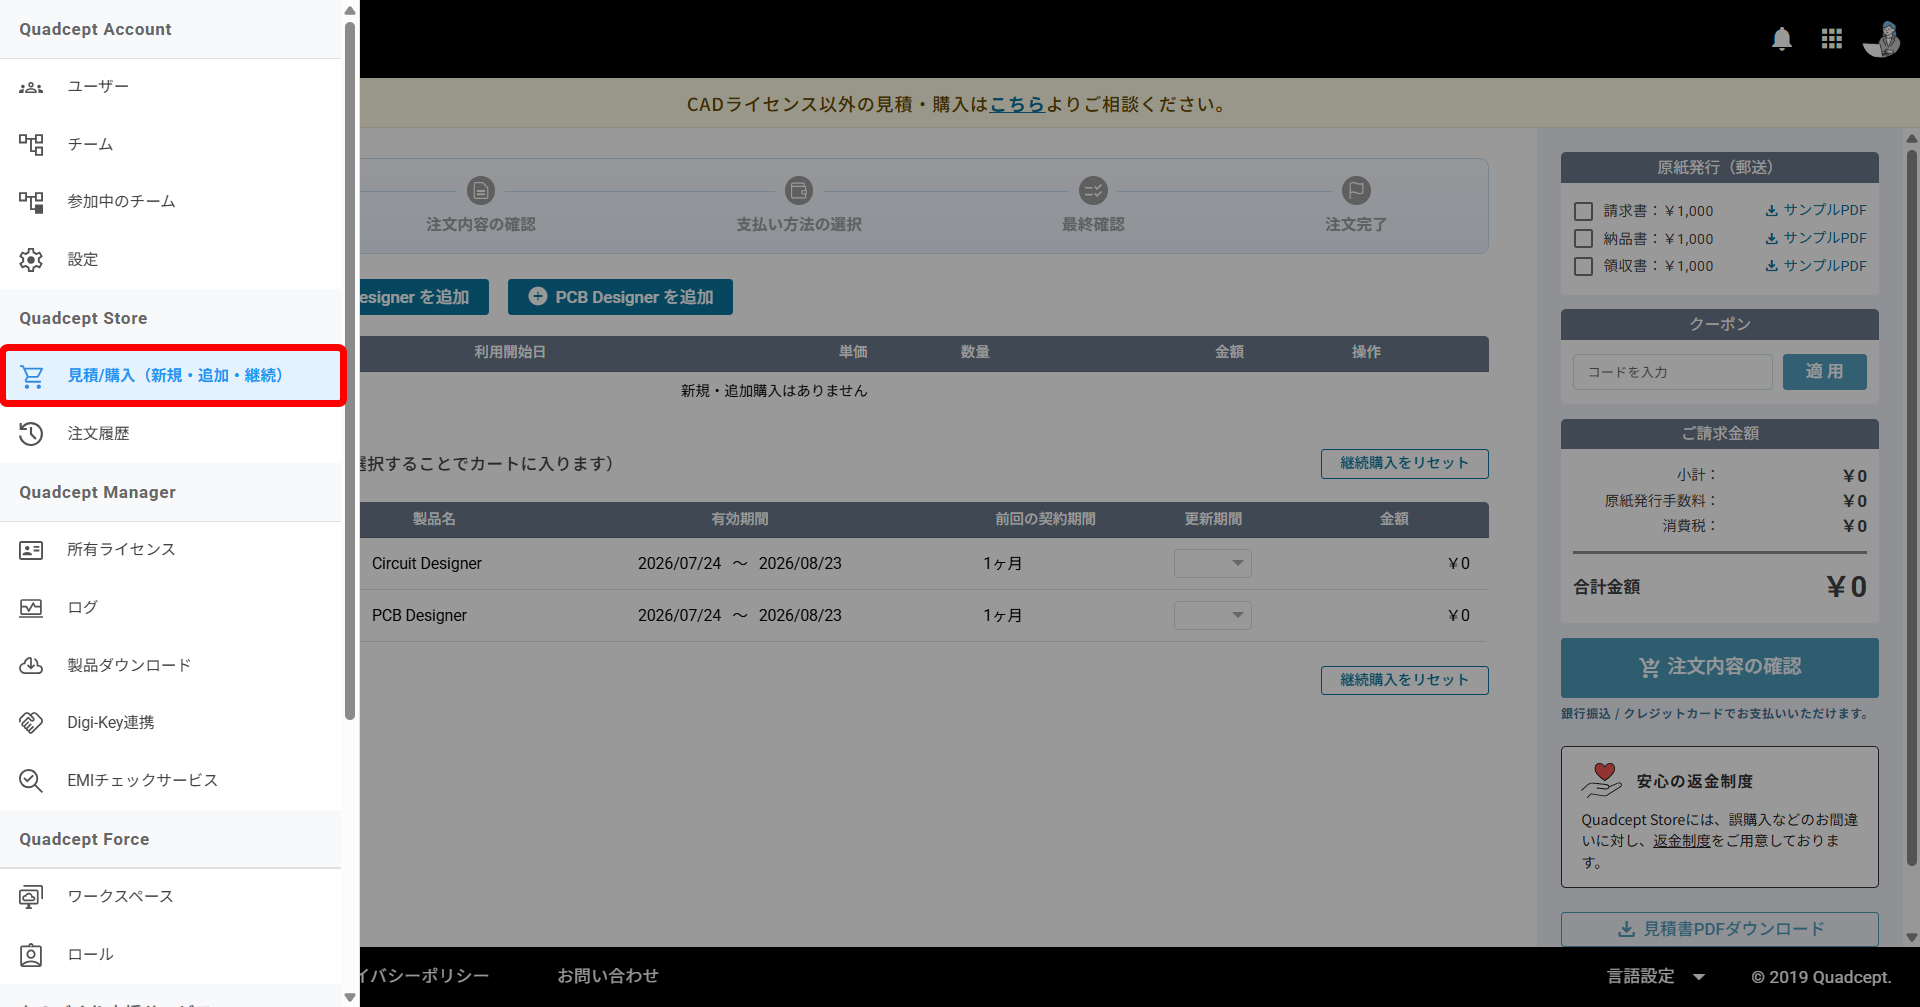
Task: Open renewal period dropdown for PCB Designer
Action: pyautogui.click(x=1213, y=615)
